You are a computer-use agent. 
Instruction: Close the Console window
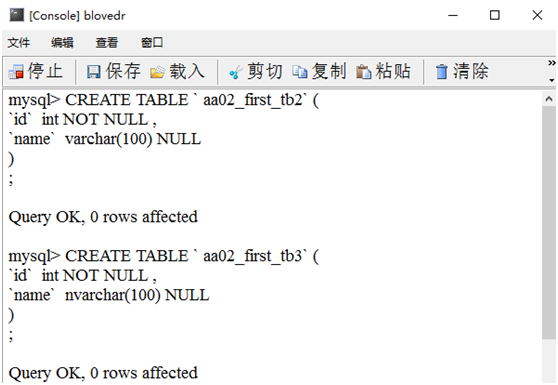pos(537,15)
